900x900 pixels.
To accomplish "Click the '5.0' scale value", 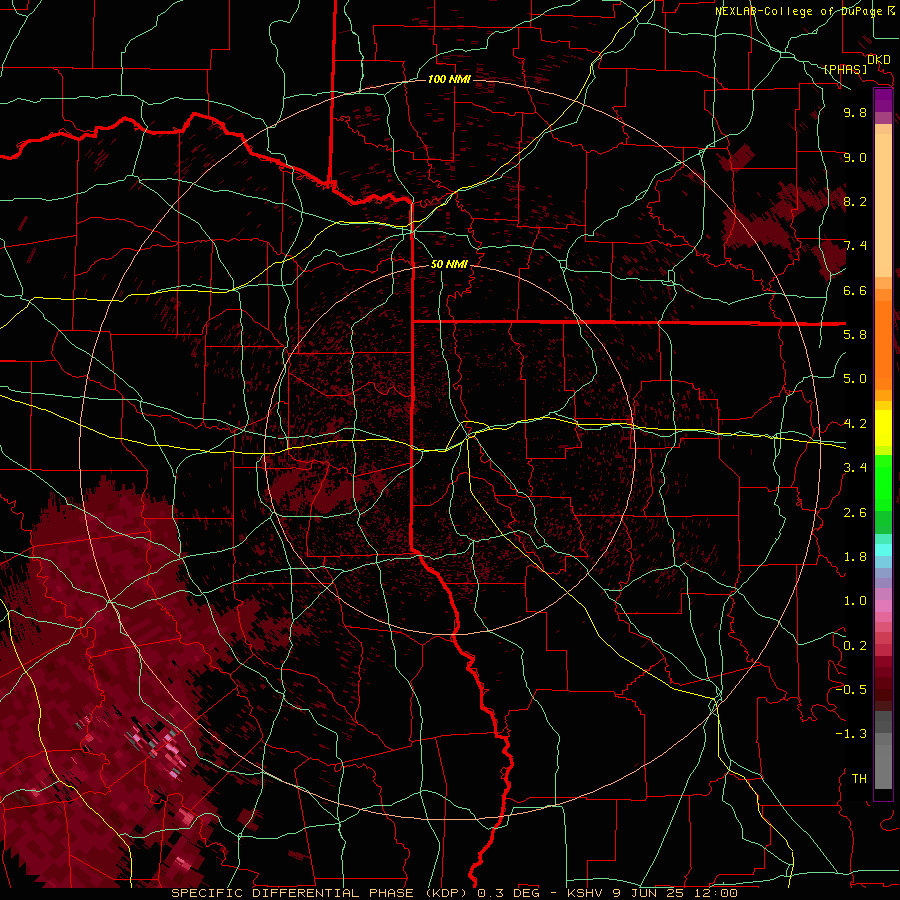I will click(855, 379).
